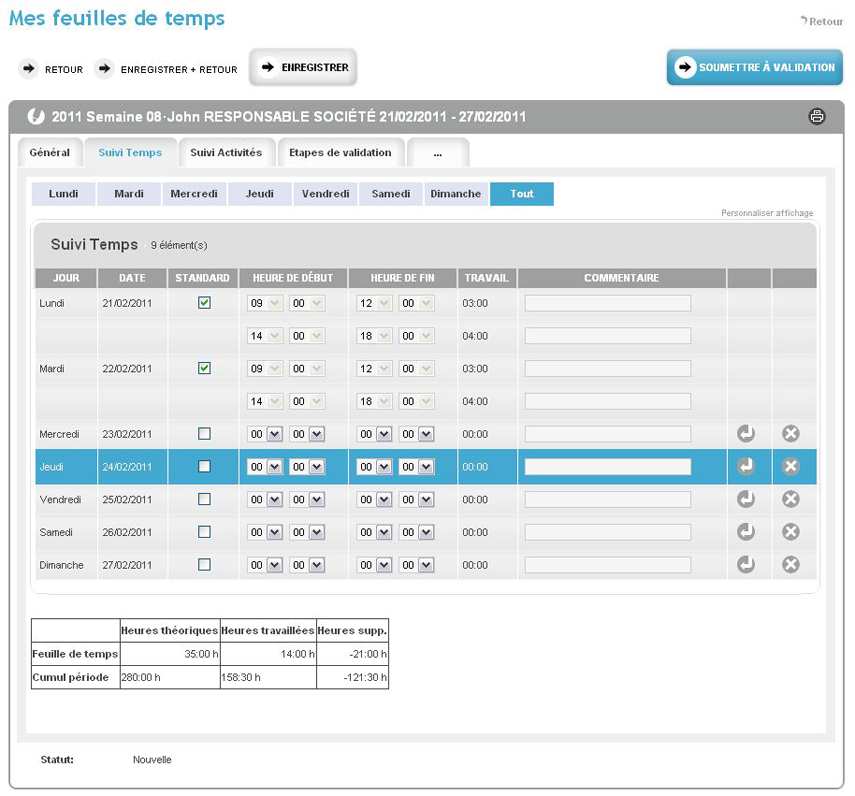
Task: Open the '...' more tab
Action: pos(438,153)
